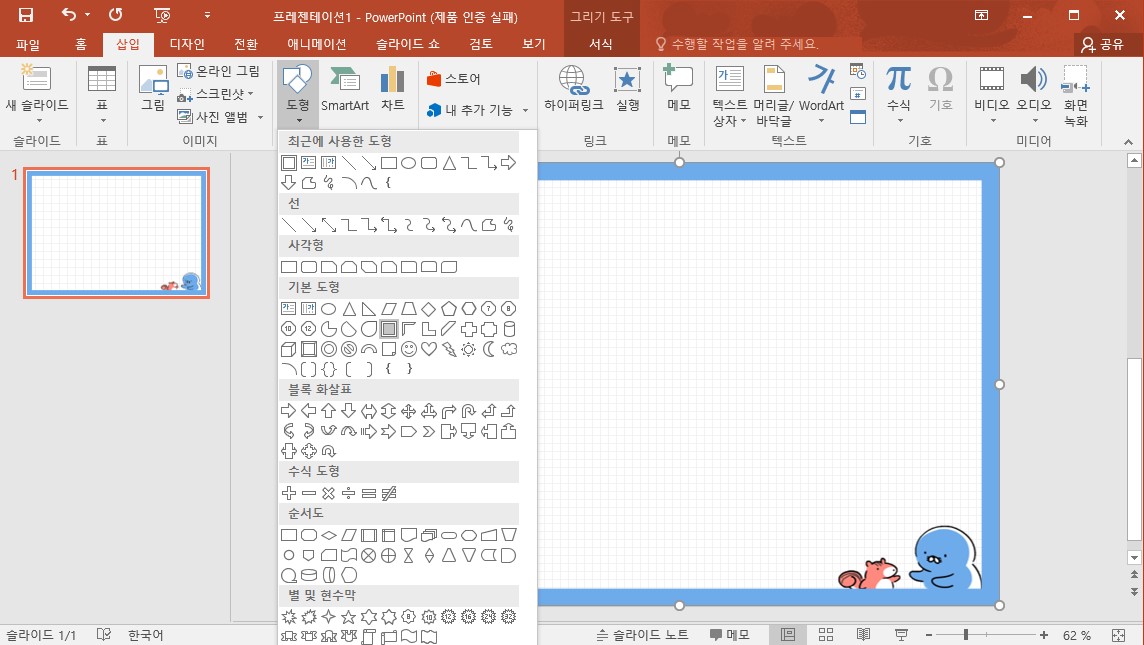Select the Plus sign equation shape
Image resolution: width=1144 pixels, height=645 pixels.
(289, 493)
